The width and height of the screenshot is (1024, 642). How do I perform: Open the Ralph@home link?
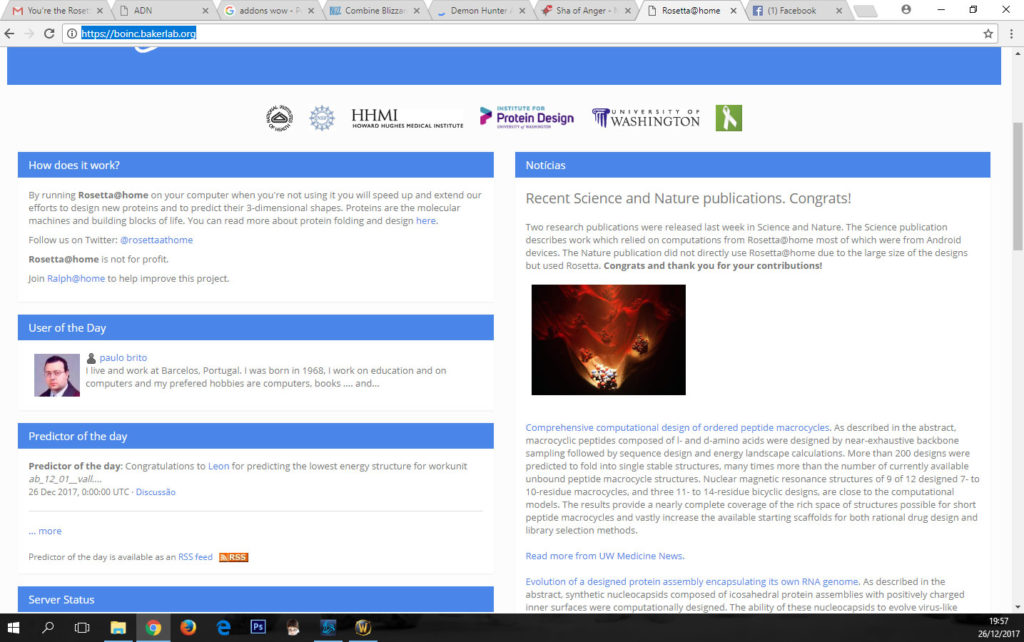click(x=76, y=278)
